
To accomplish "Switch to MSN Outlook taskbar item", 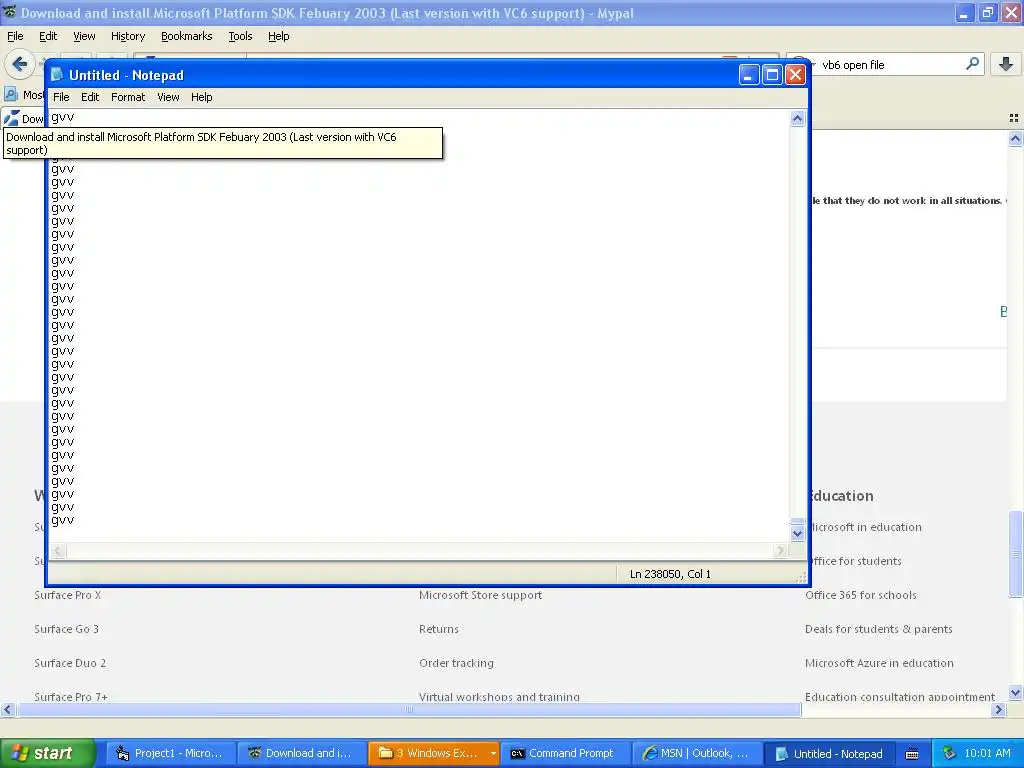I will (696, 753).
